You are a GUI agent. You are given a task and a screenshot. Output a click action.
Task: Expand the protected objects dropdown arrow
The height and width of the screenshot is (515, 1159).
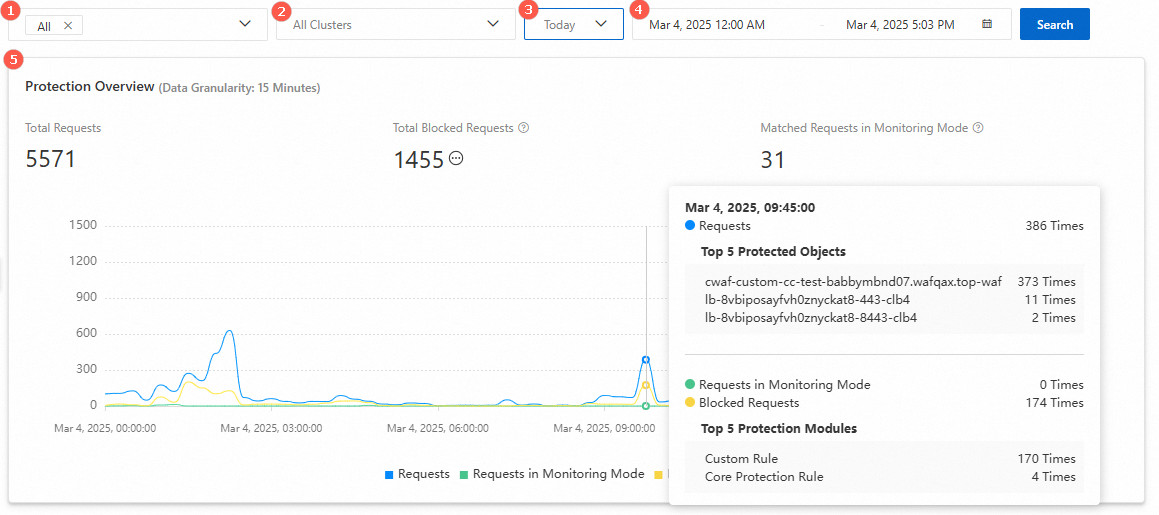click(x=245, y=24)
